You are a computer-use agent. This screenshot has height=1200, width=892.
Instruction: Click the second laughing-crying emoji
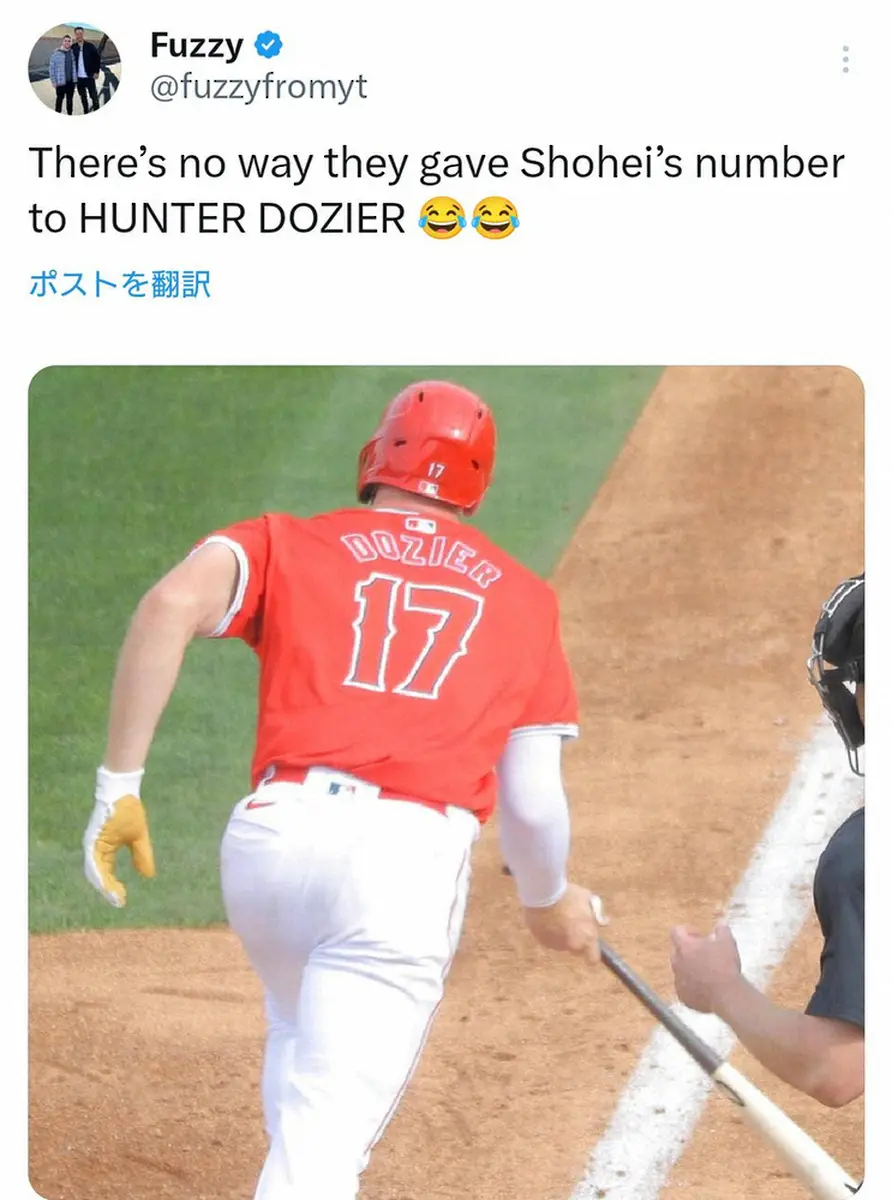coord(496,218)
